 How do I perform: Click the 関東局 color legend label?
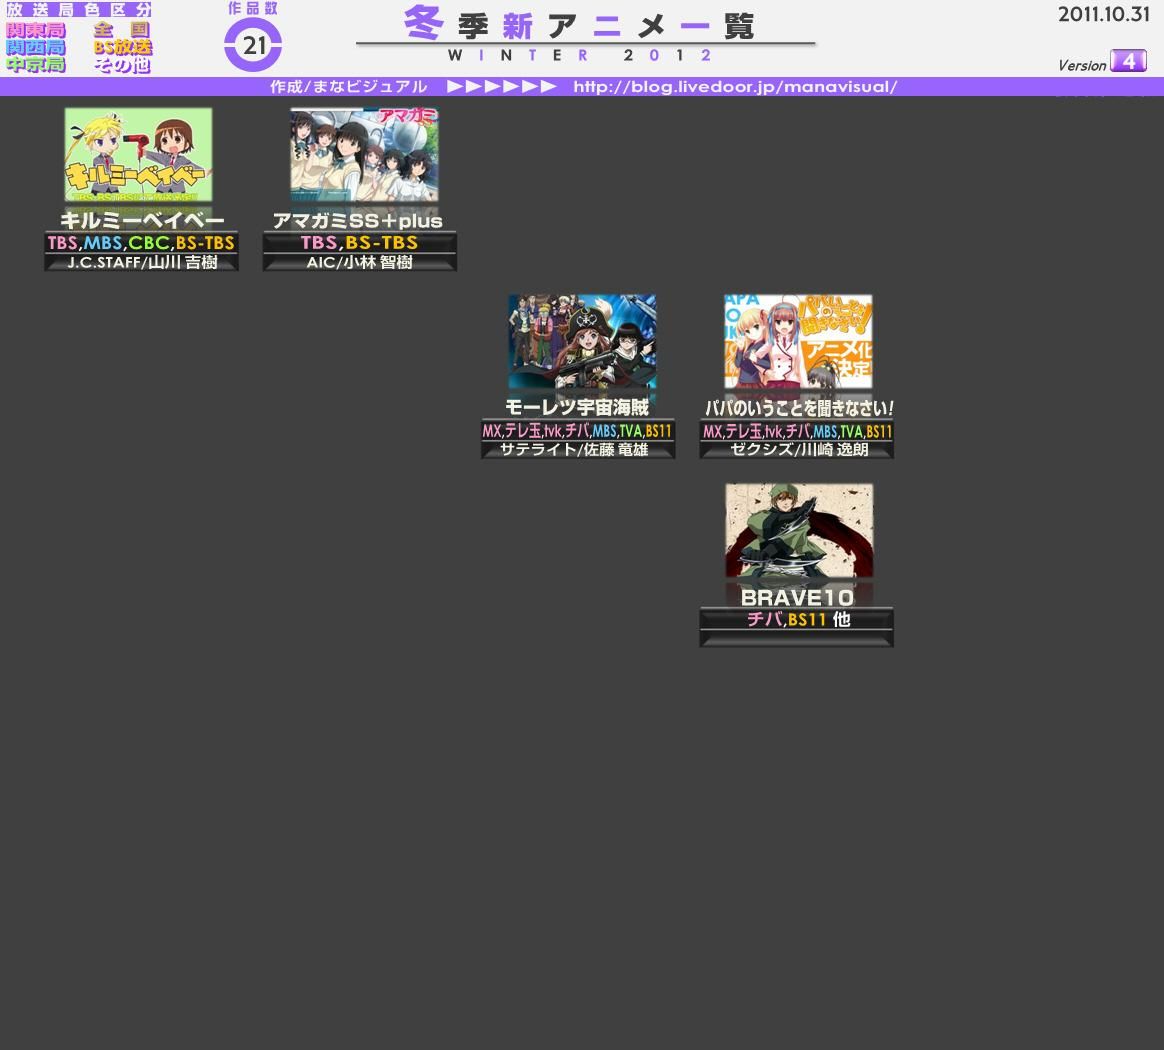[x=36, y=30]
